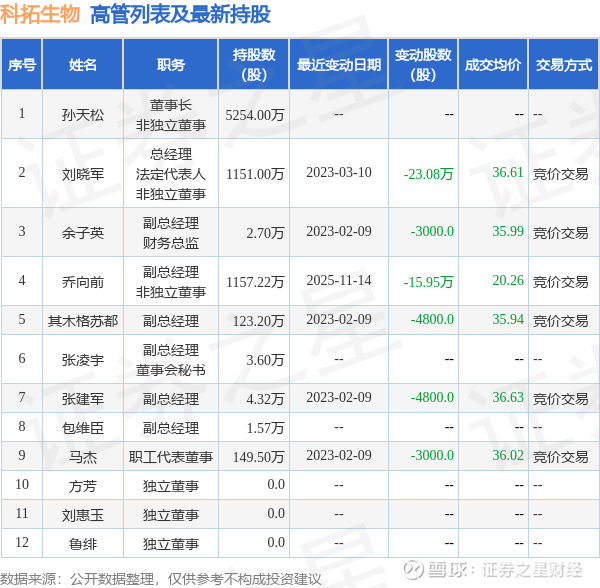This screenshot has height=588, width=600.
Task: Click -4800.0 in 张建军's row
Action: tap(432, 397)
